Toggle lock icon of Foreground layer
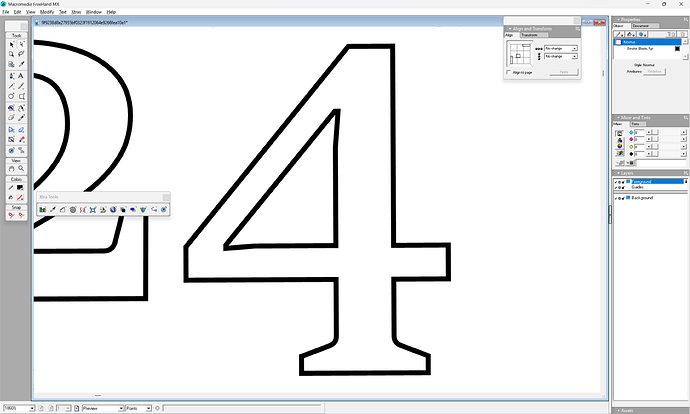 click(x=623, y=182)
